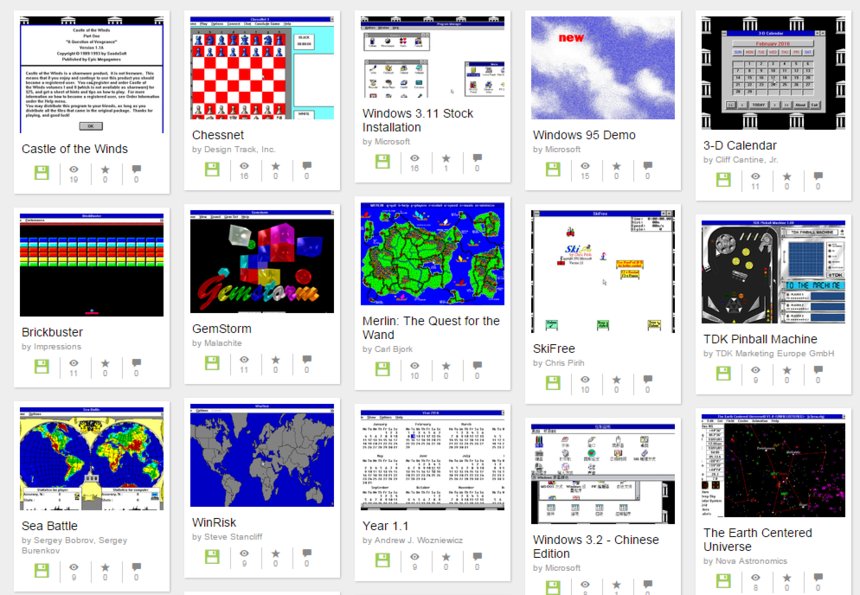The width and height of the screenshot is (860, 595).
Task: Click the floppy disk icon under 3-D Calendar
Action: [x=724, y=179]
